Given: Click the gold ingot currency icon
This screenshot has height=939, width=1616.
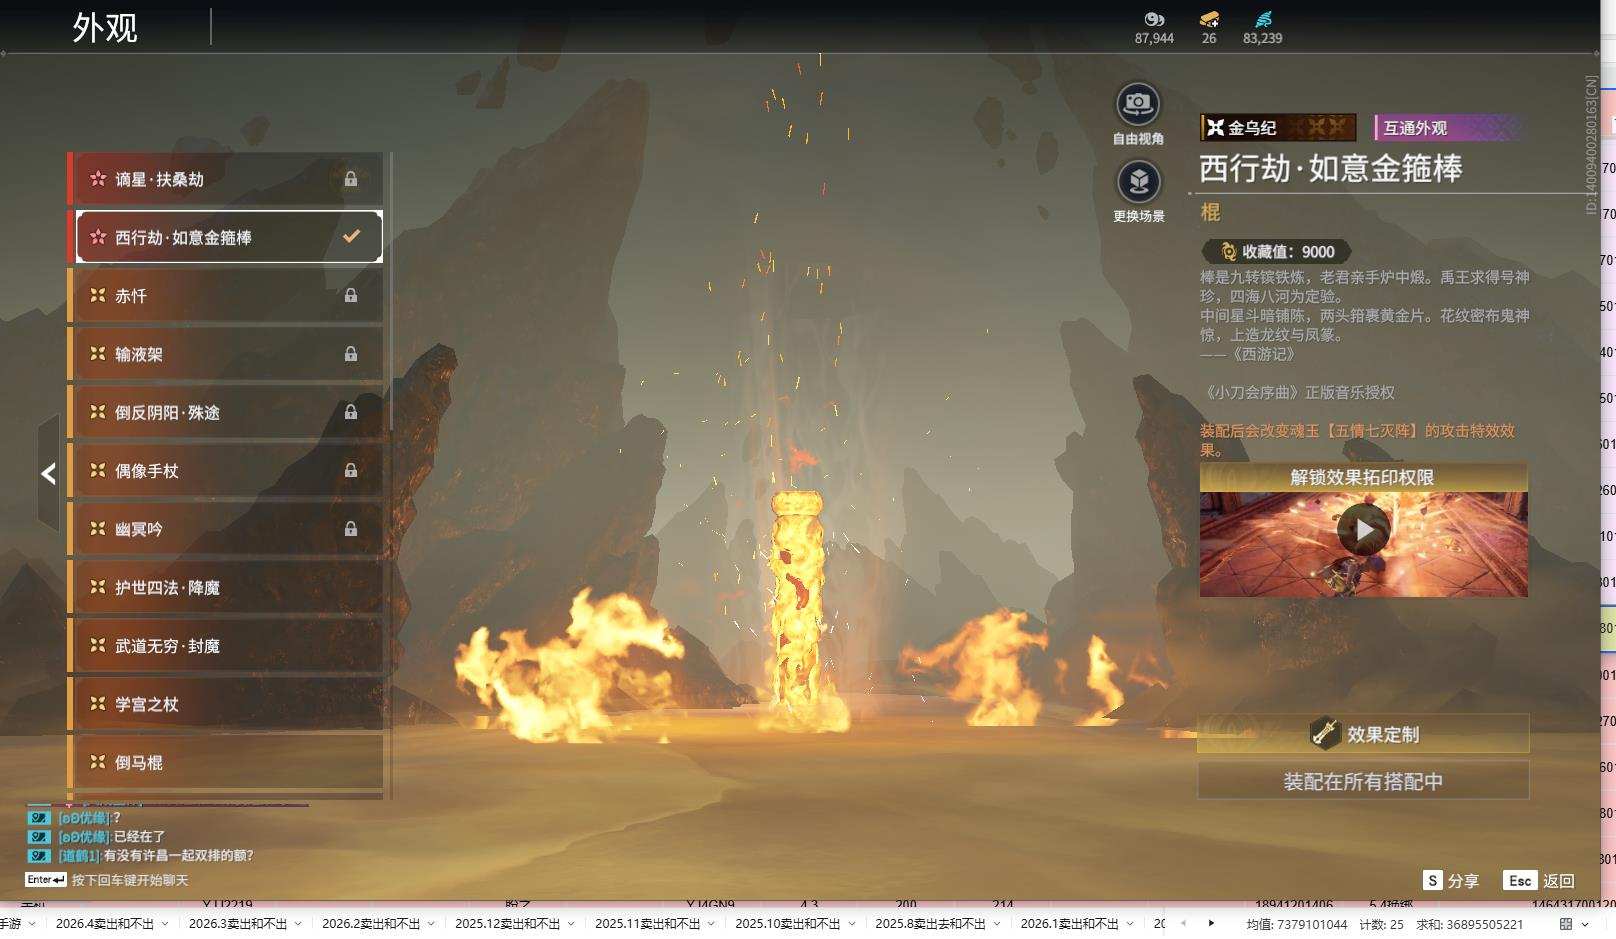Looking at the screenshot, I should tap(1209, 19).
